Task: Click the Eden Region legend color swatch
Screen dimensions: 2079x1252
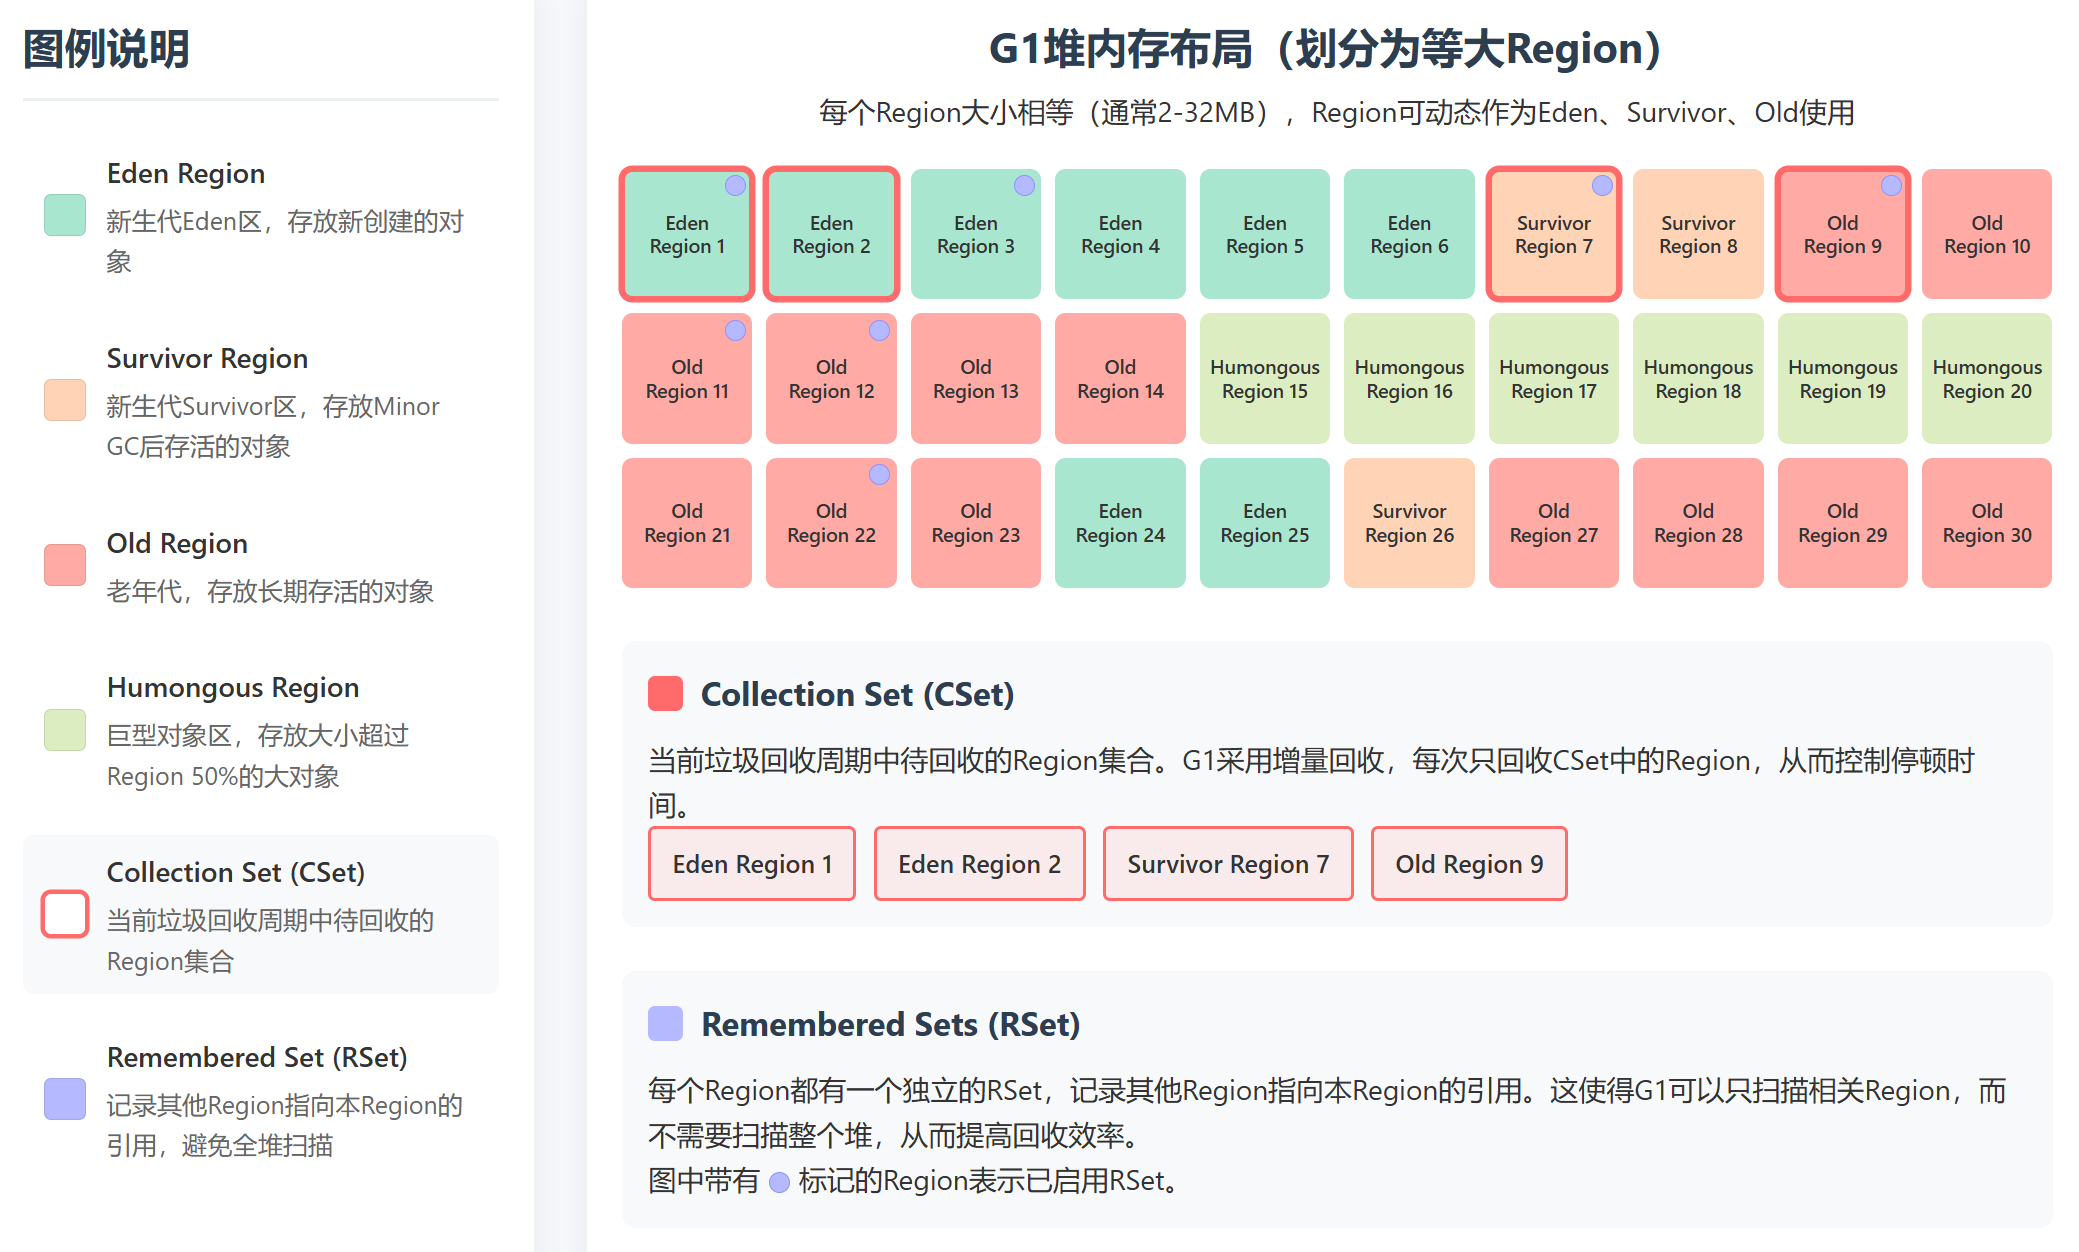Action: point(65,215)
